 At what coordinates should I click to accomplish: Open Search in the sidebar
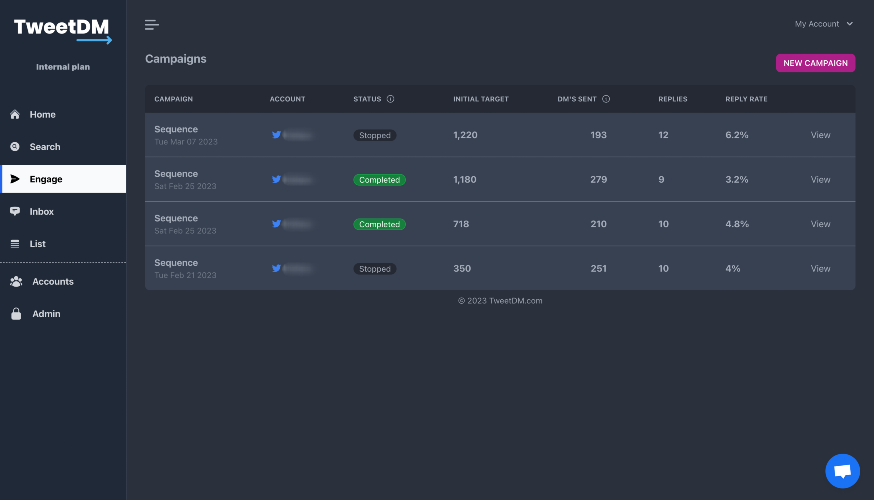click(x=63, y=147)
